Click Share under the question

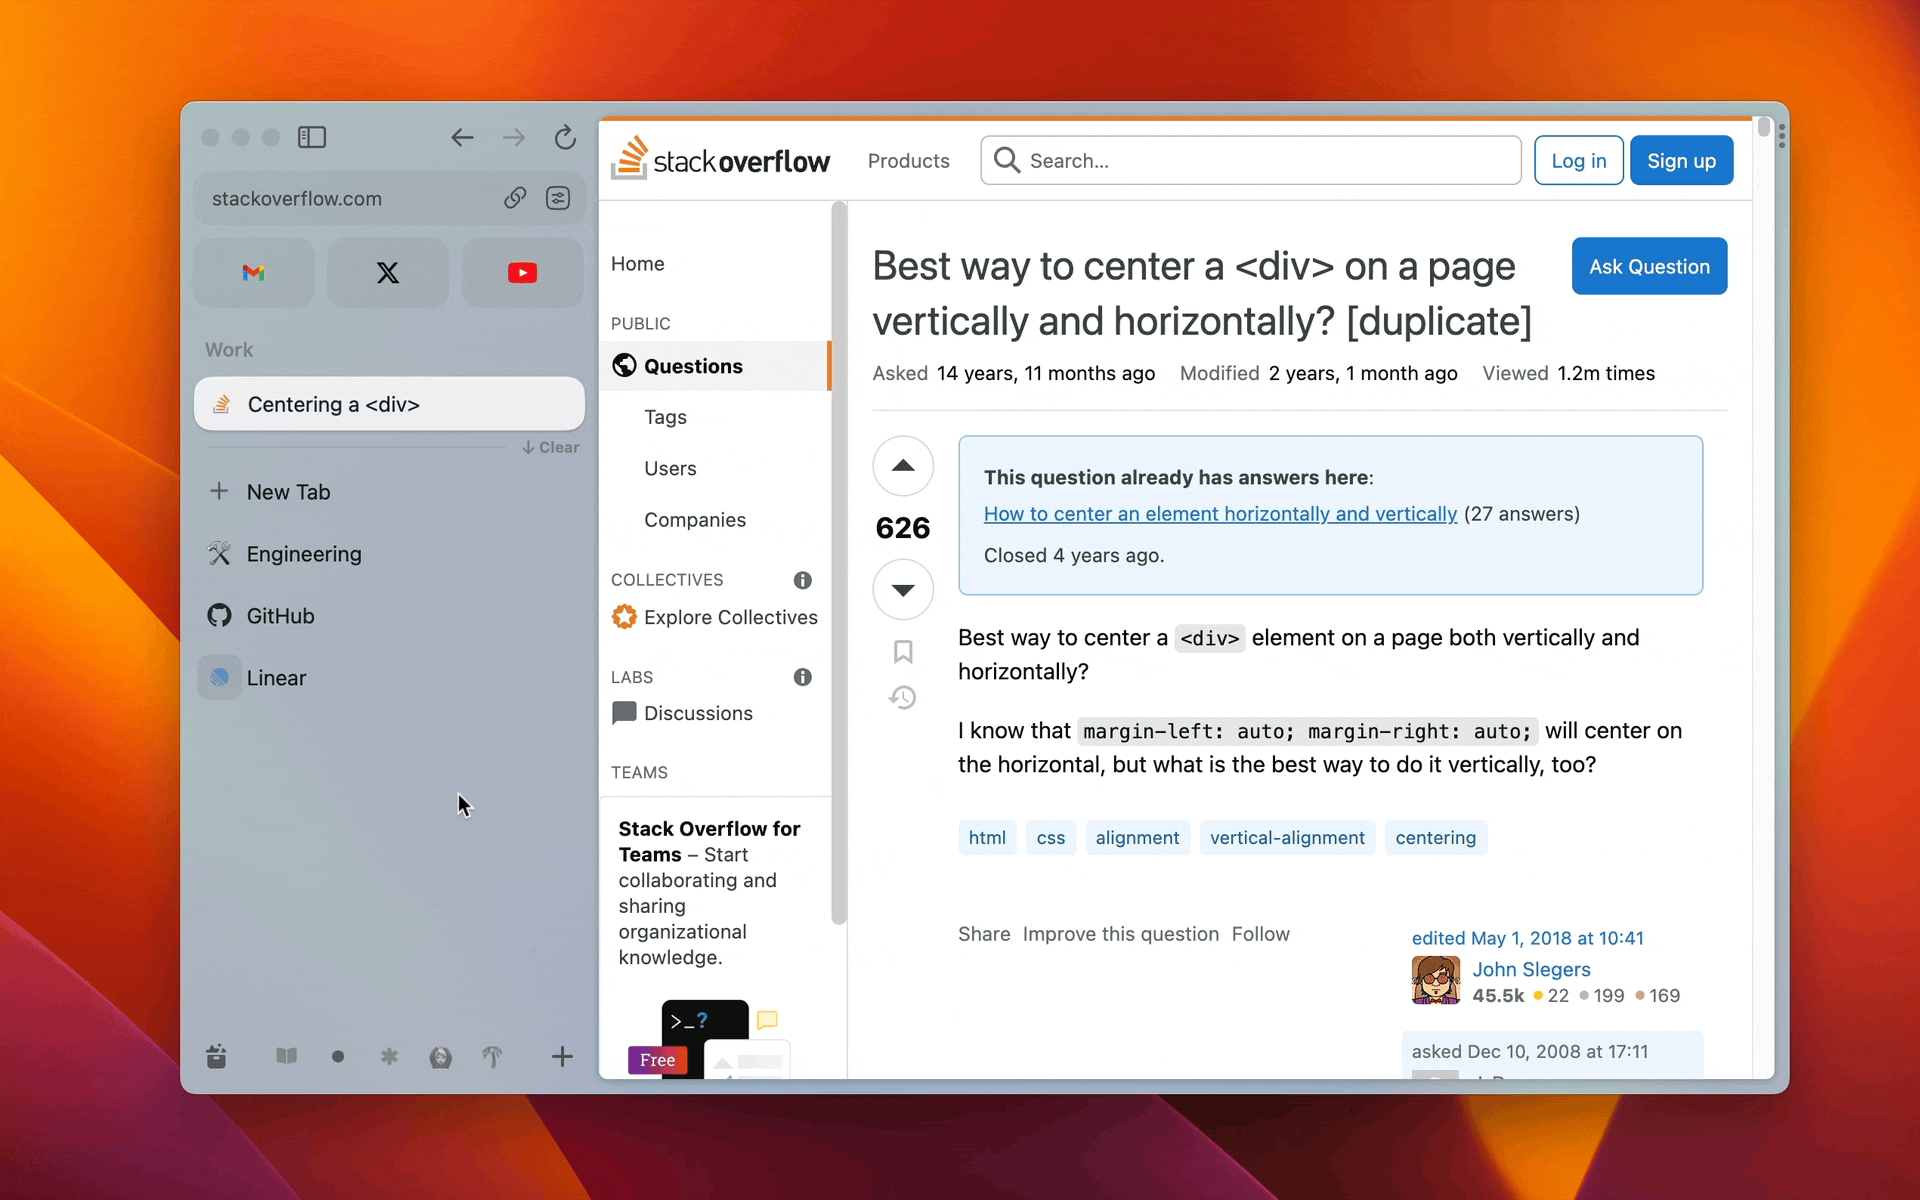click(x=984, y=934)
